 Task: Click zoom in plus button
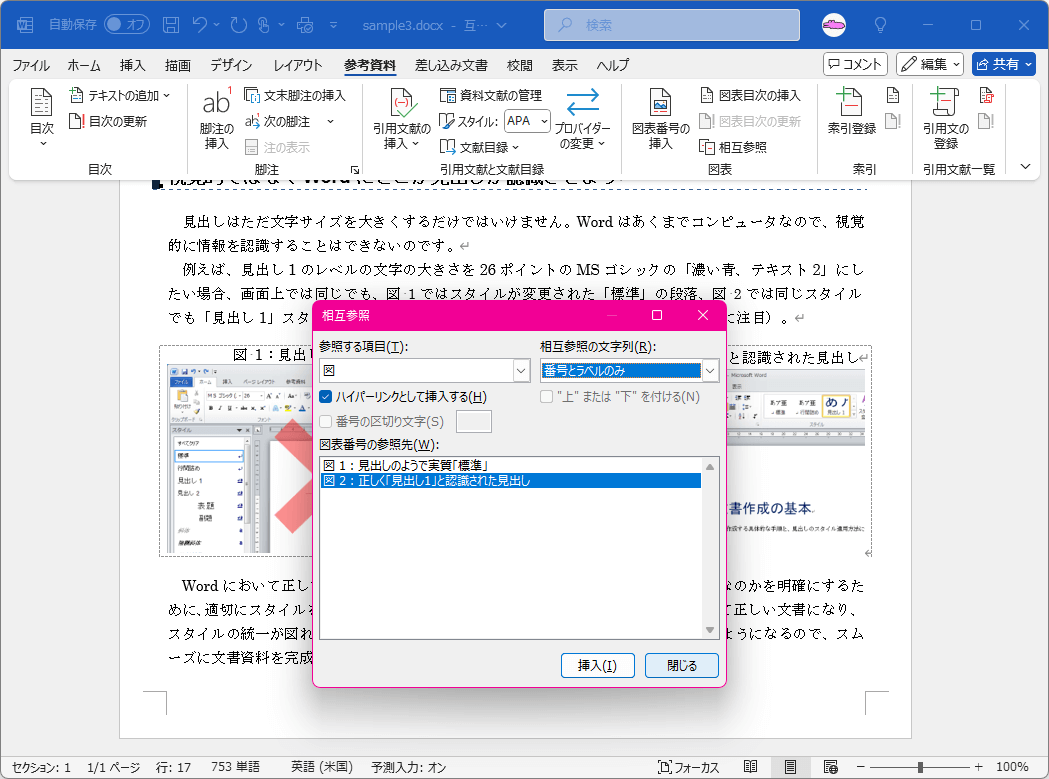click(979, 767)
